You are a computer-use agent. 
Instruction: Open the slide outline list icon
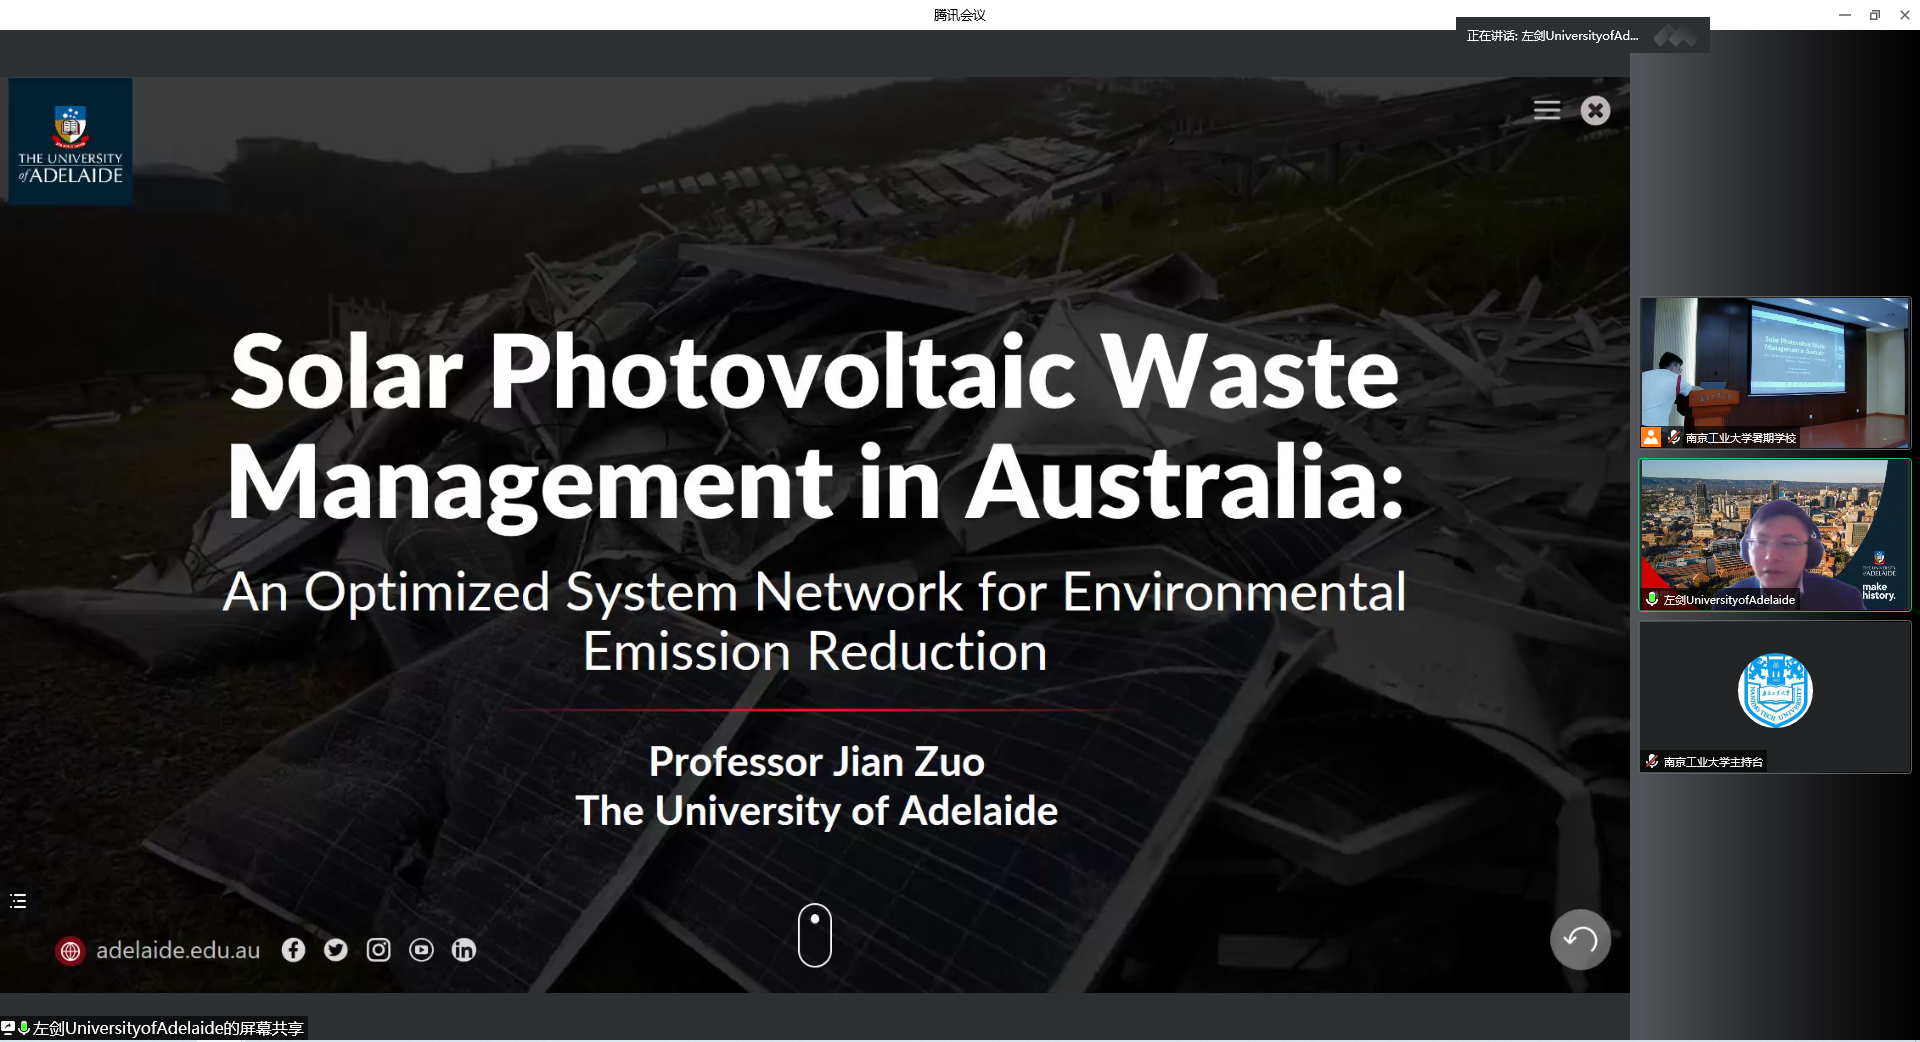coord(18,901)
